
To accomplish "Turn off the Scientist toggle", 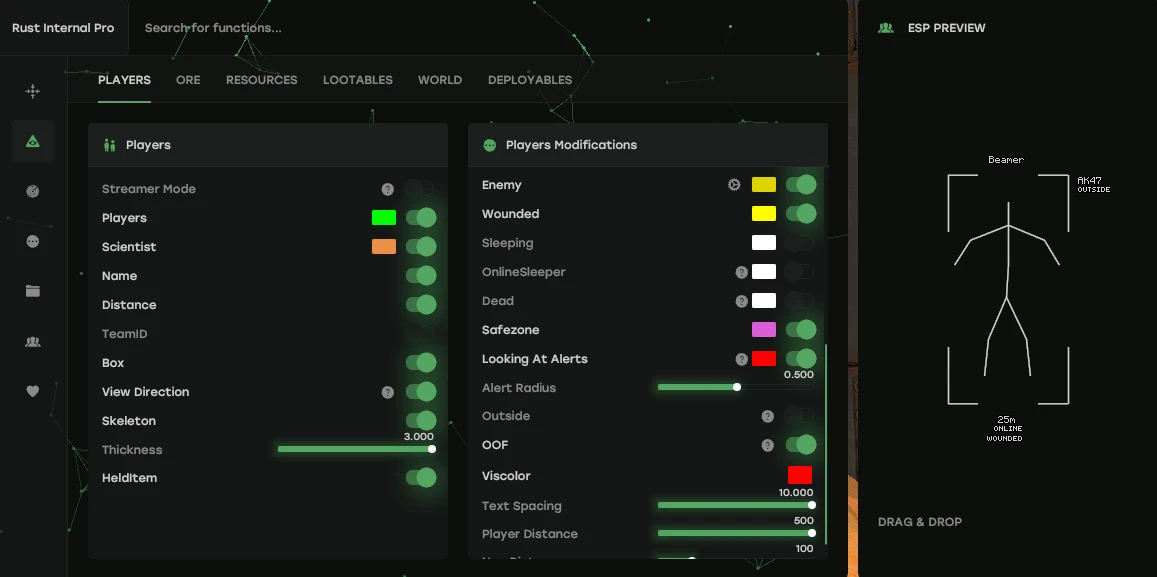I will pyautogui.click(x=421, y=246).
